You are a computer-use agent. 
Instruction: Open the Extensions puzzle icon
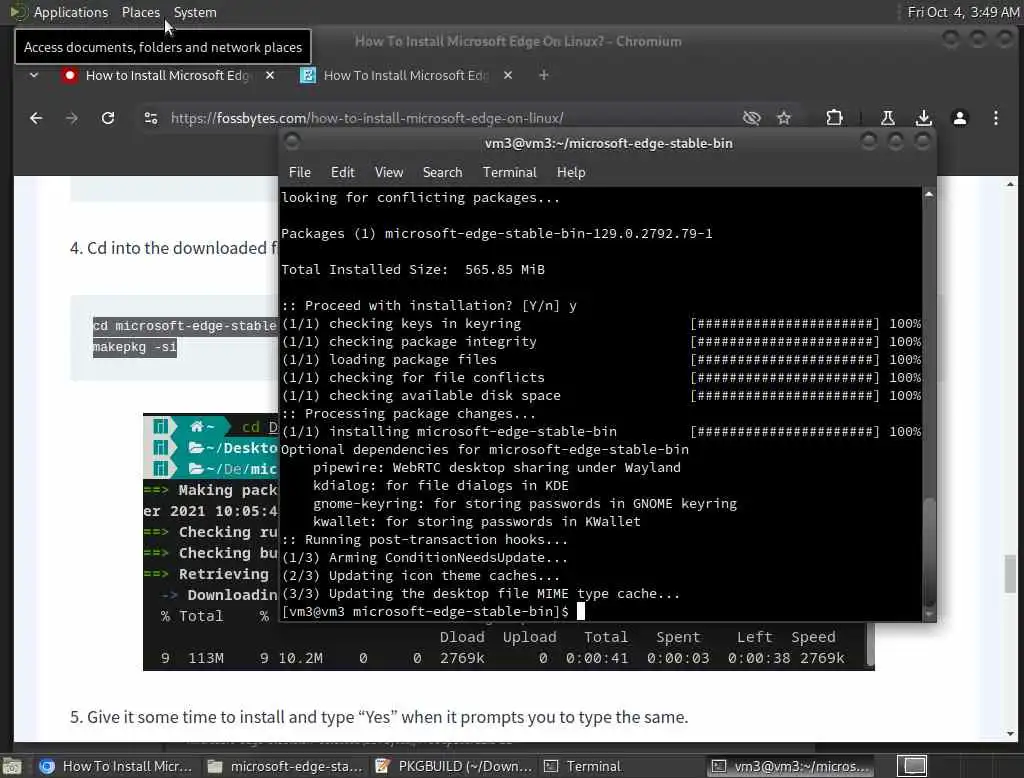(834, 118)
